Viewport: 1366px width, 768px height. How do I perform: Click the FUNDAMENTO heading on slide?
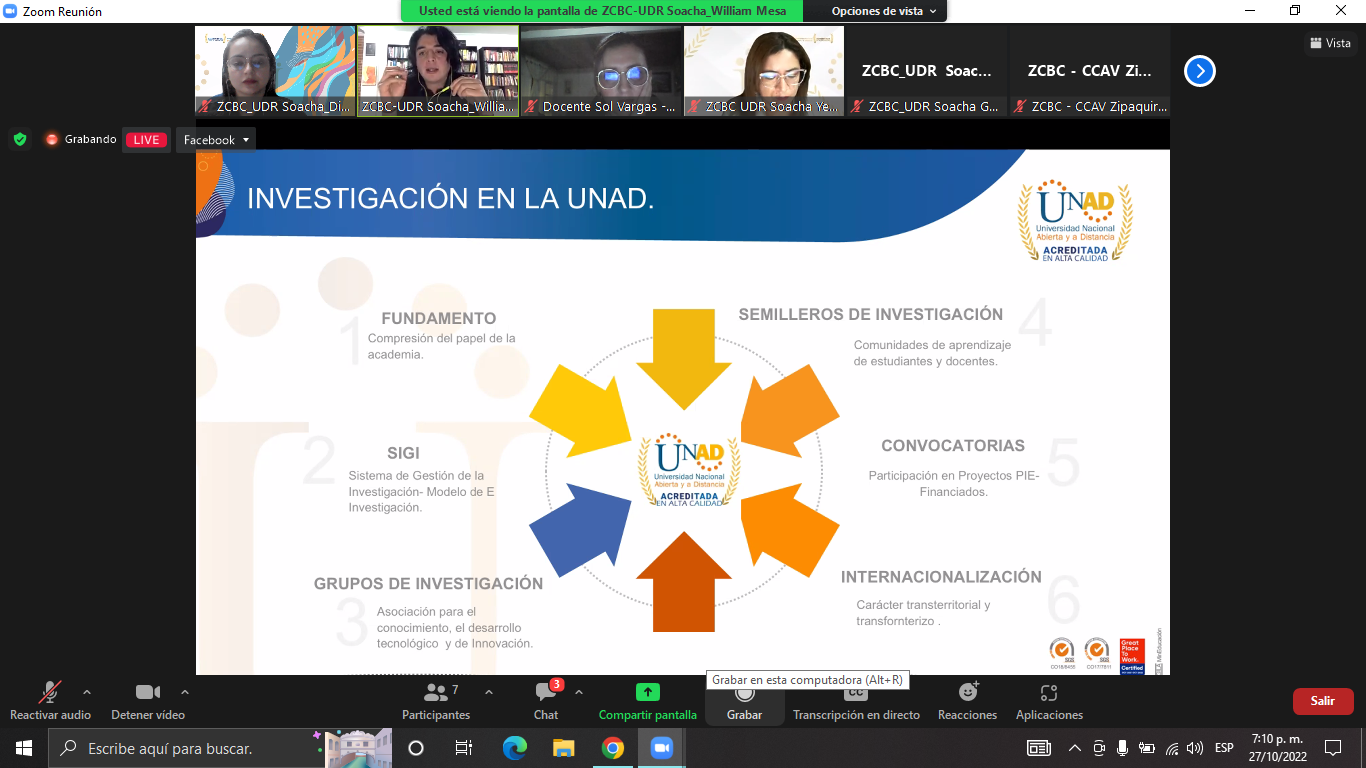coord(438,318)
